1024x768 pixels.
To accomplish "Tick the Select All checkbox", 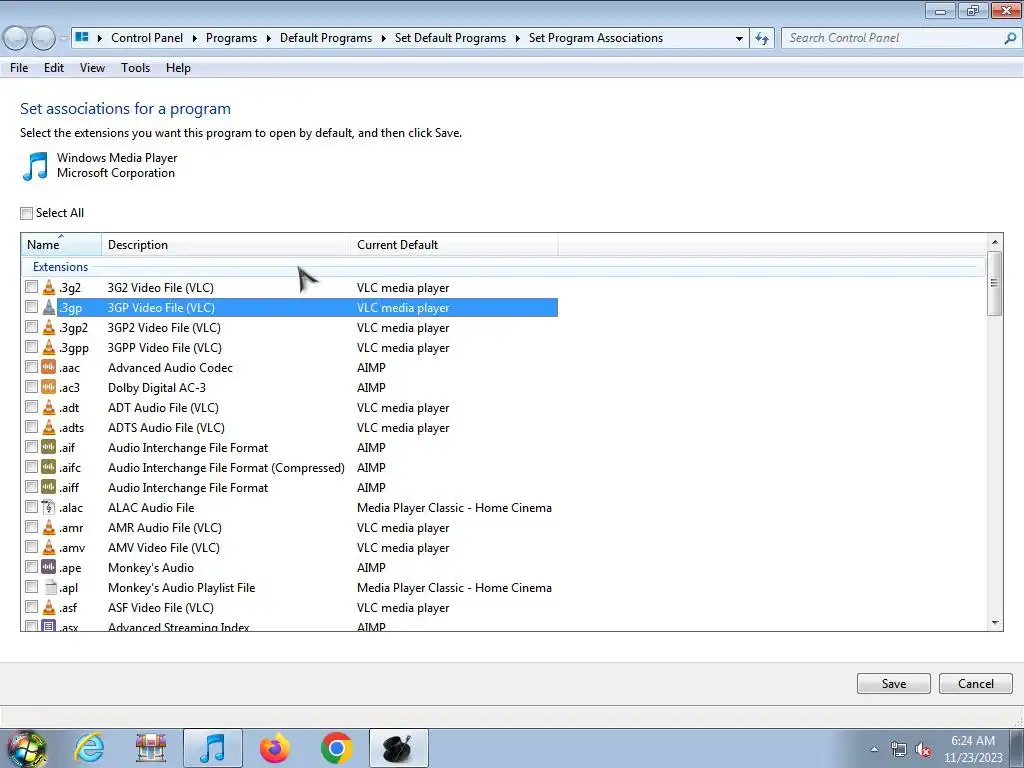I will pyautogui.click(x=26, y=213).
